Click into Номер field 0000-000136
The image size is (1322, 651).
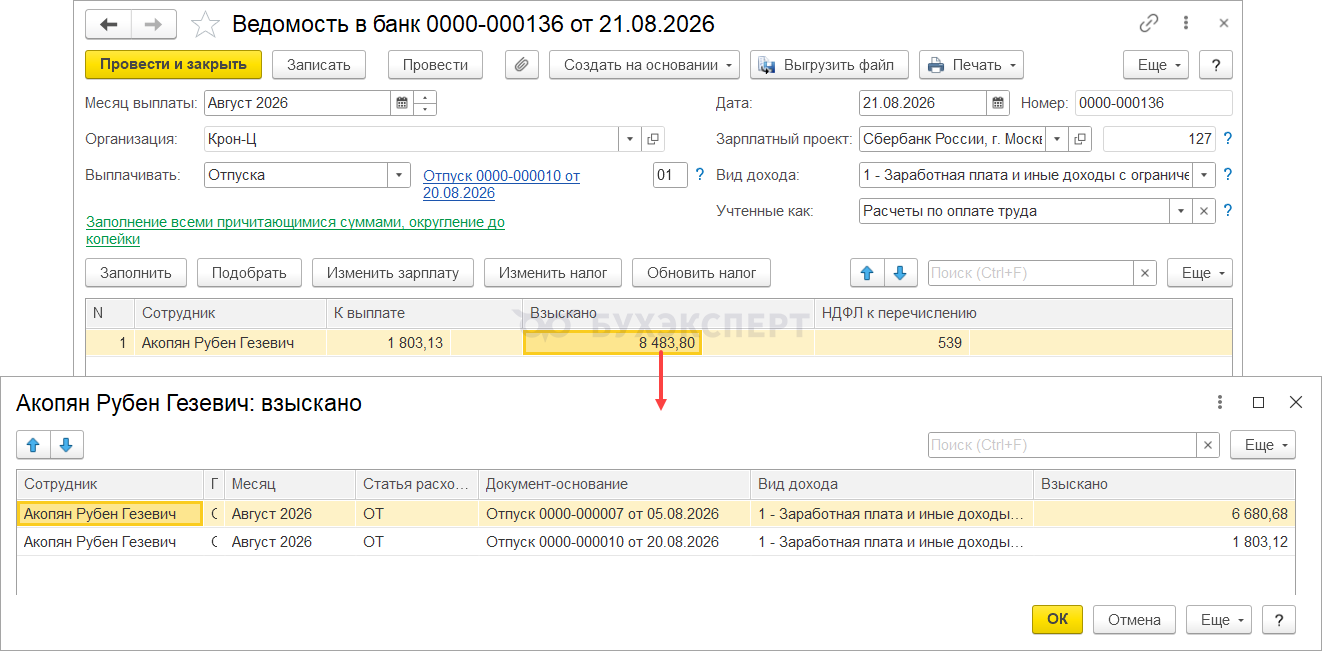(x=1153, y=103)
